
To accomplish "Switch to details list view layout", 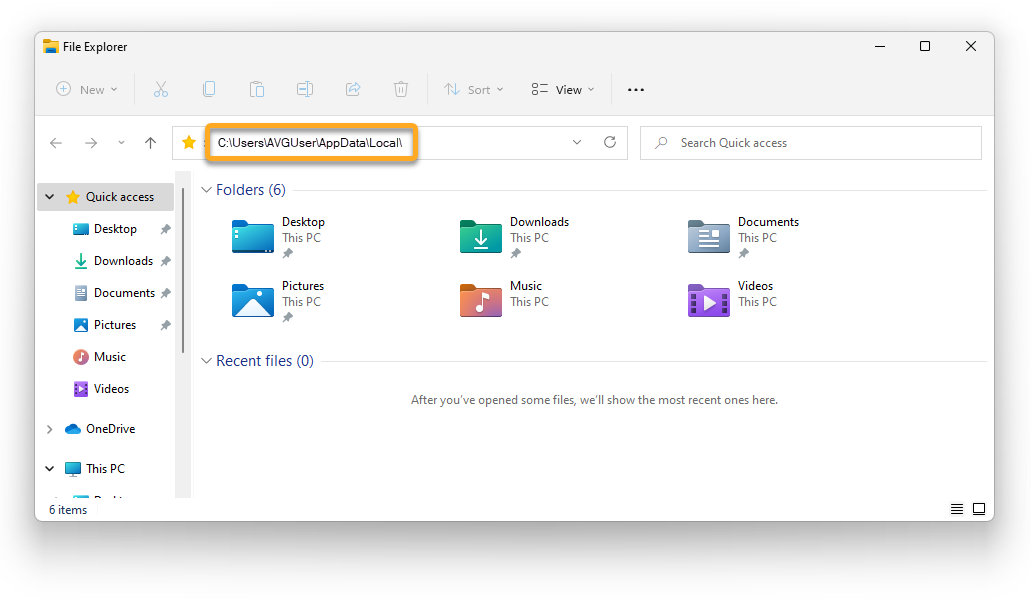I will pos(957,509).
